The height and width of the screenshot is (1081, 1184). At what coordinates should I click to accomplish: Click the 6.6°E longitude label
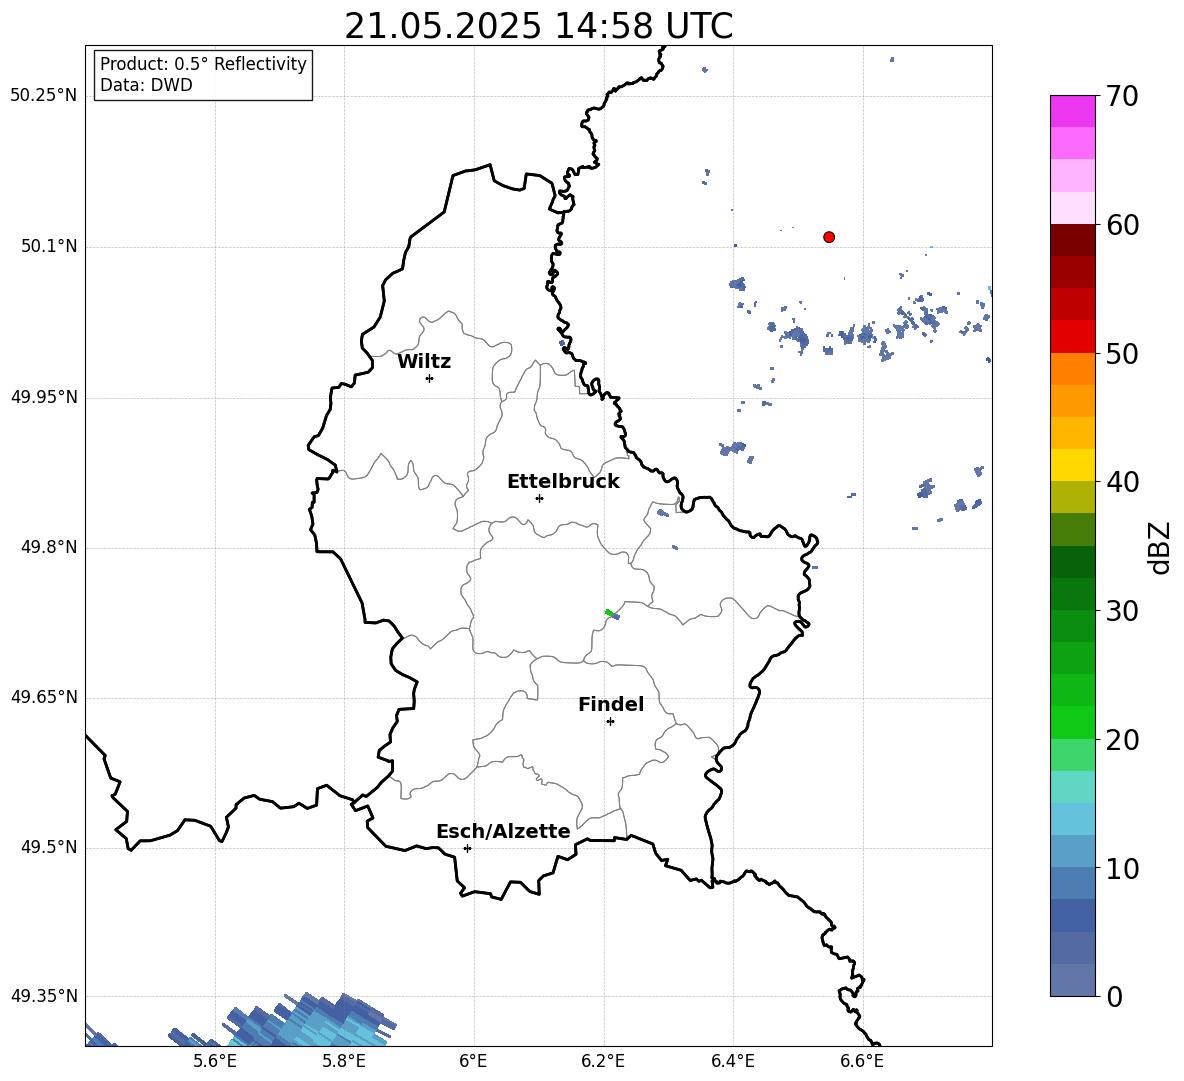(x=862, y=1062)
